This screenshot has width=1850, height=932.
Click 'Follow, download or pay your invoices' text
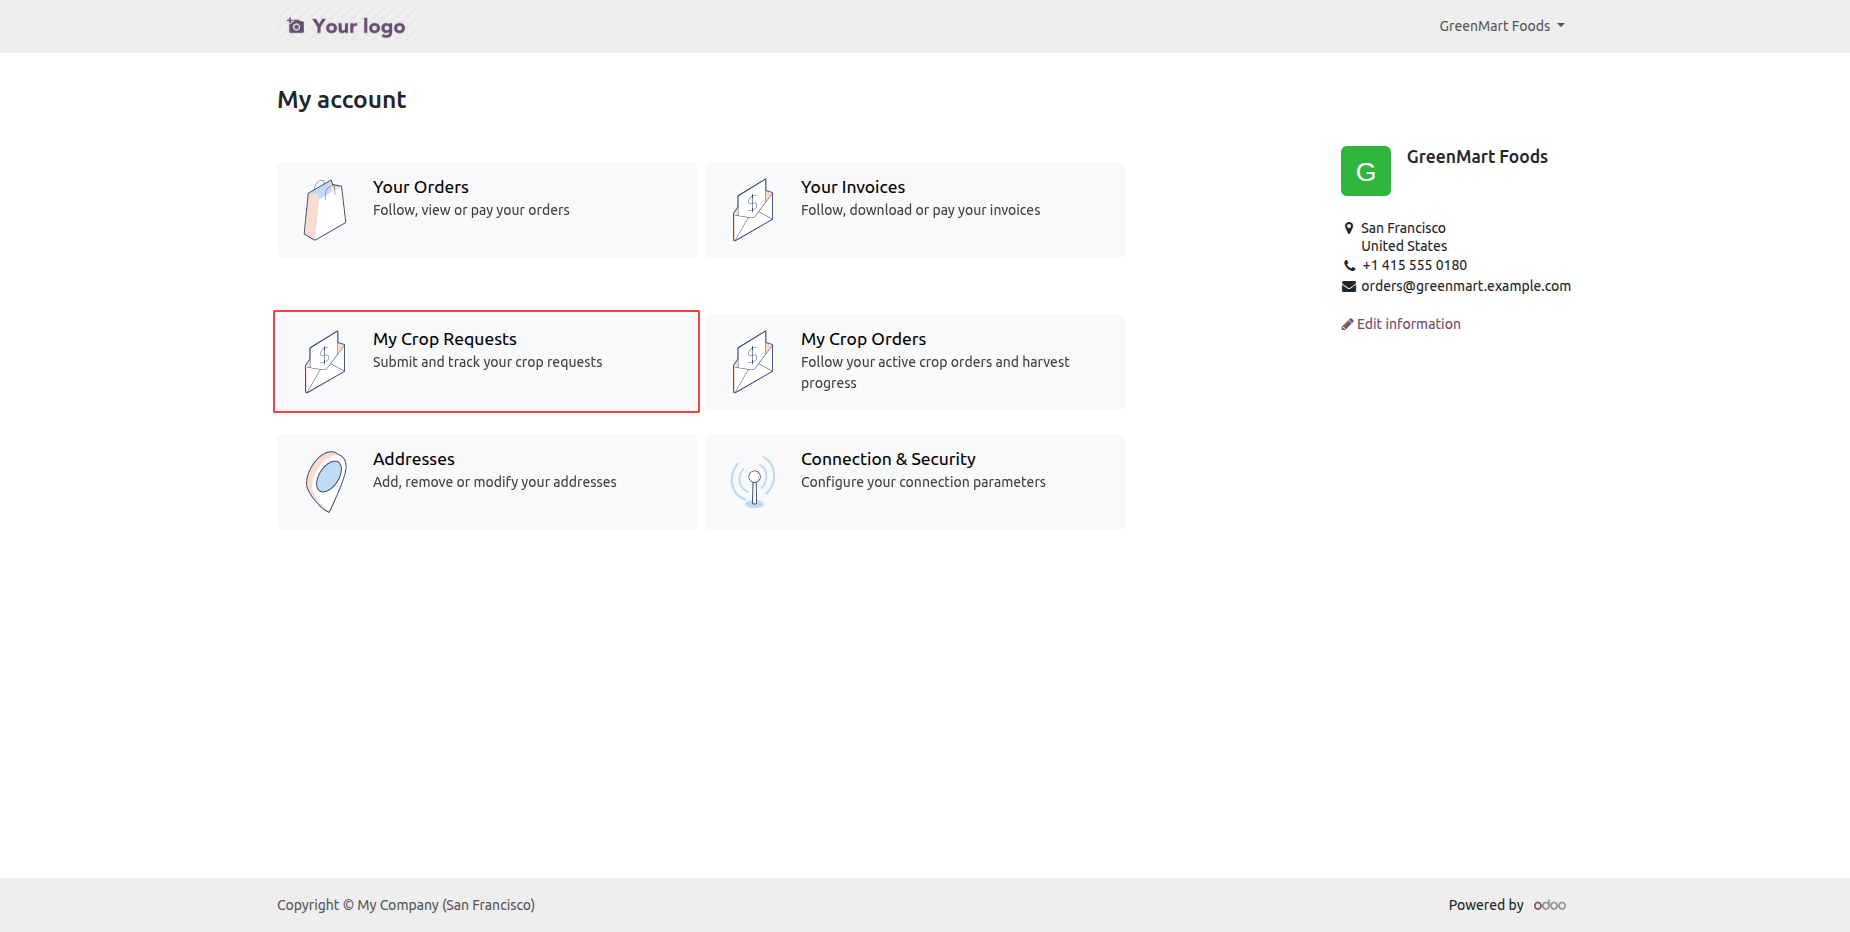coord(920,210)
